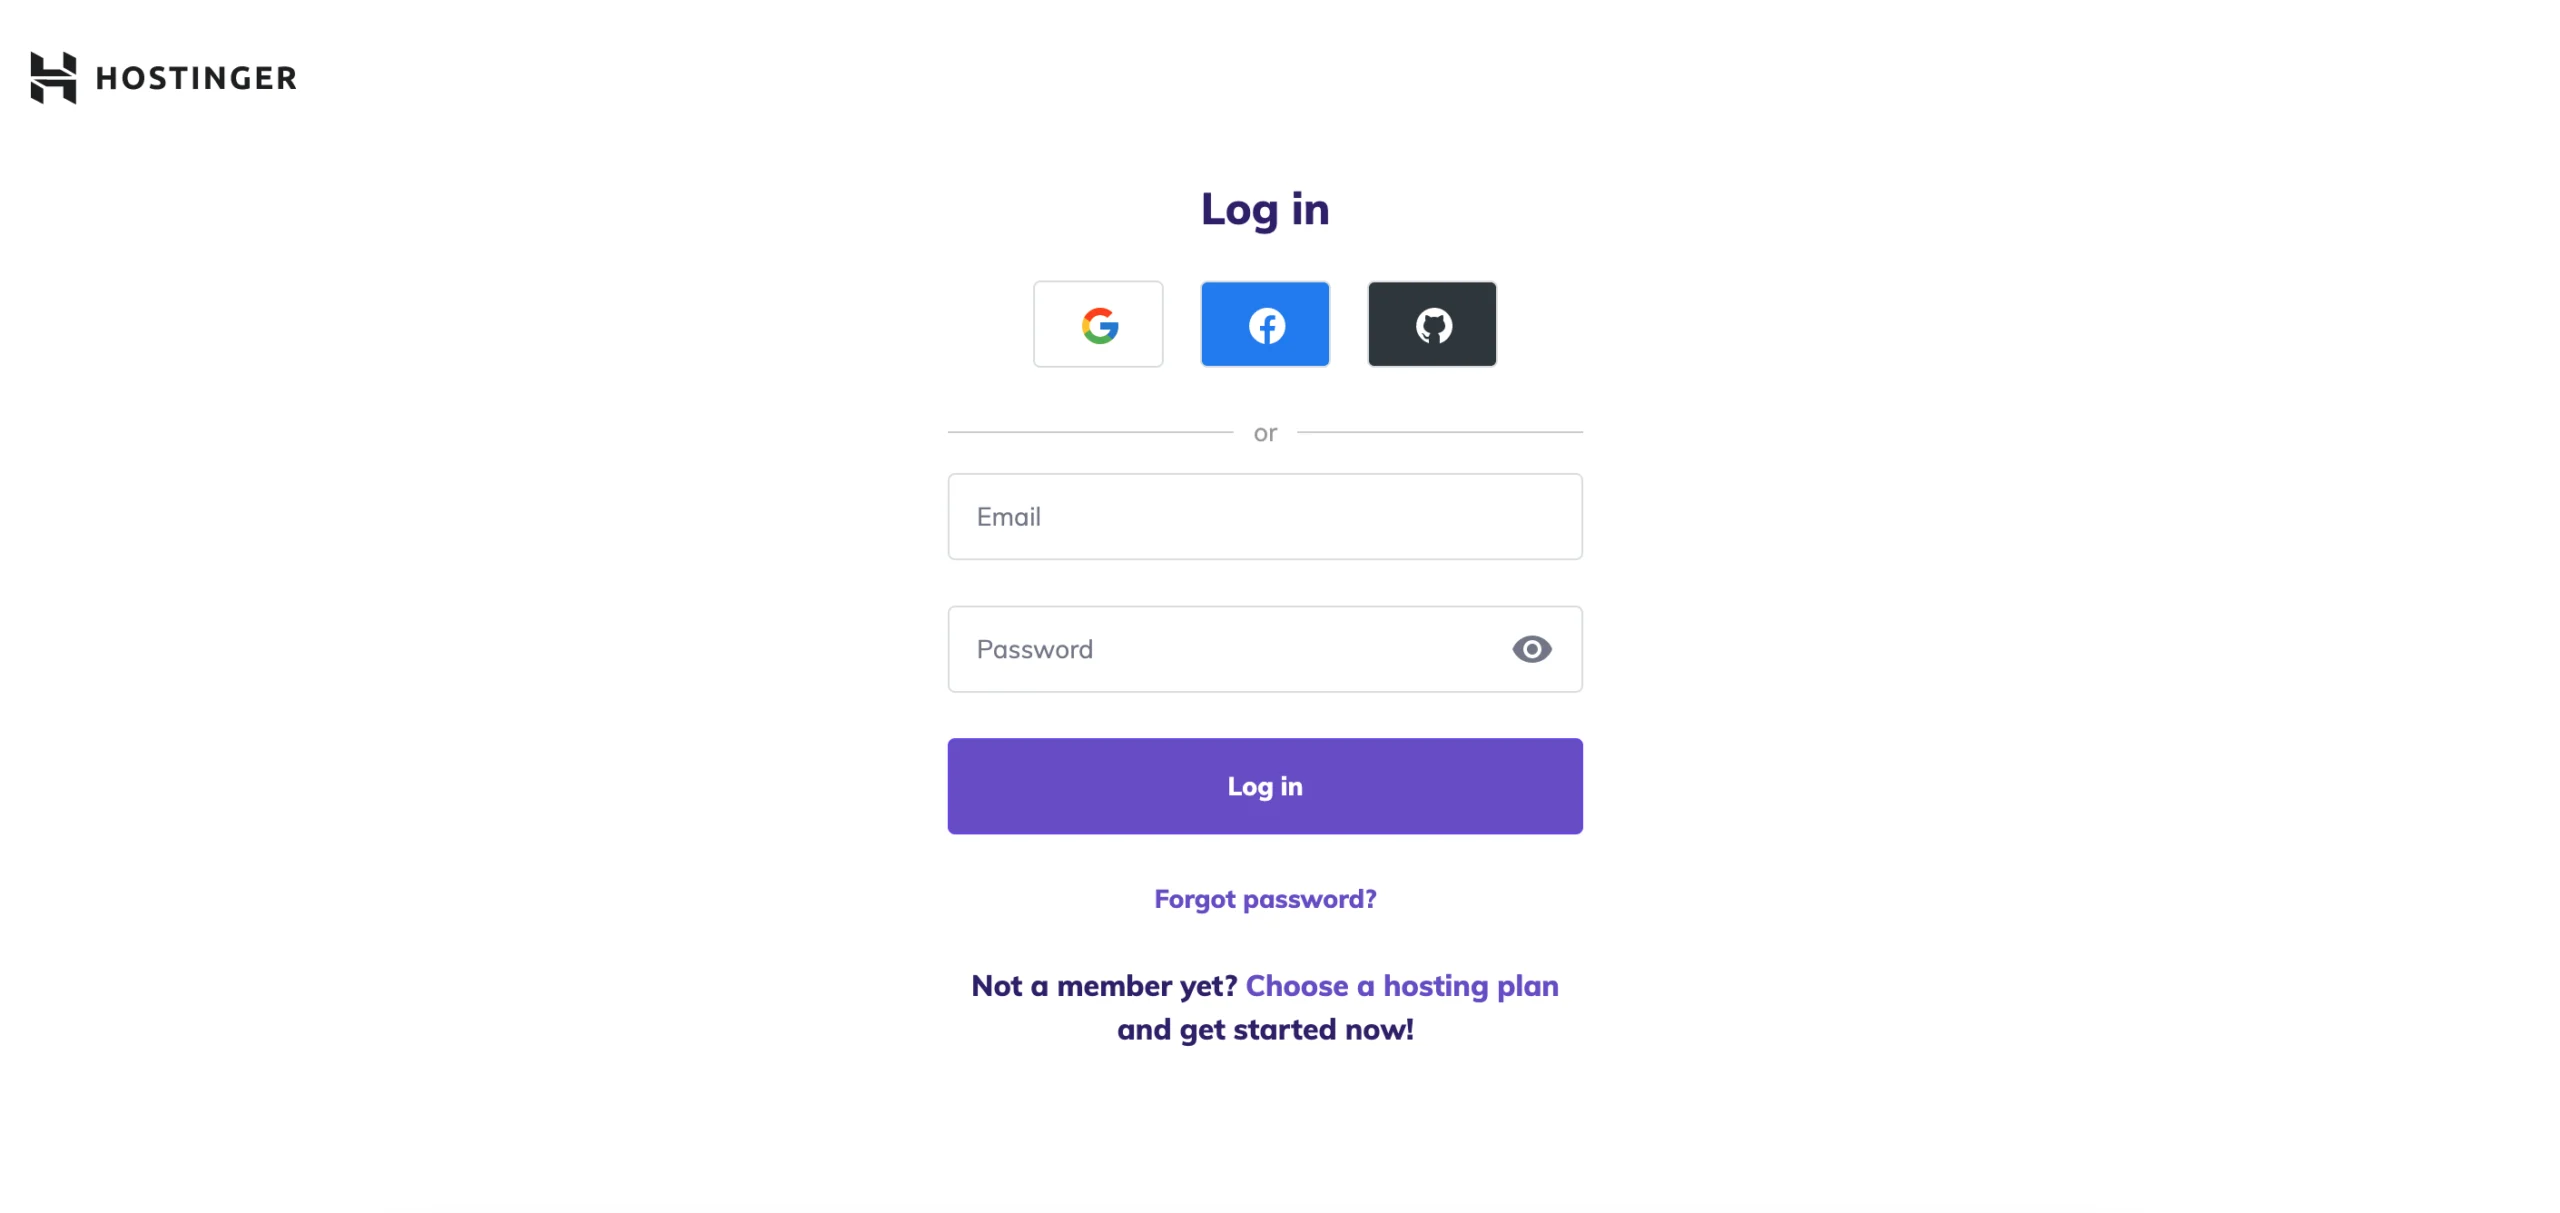Click the Facebook blue button icon
Screen dimensions: 2560x1213
1267,323
